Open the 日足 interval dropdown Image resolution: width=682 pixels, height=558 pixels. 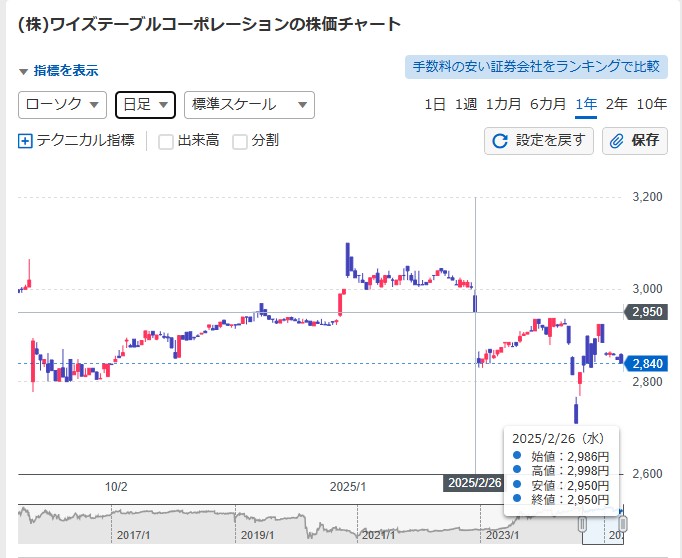tap(145, 105)
